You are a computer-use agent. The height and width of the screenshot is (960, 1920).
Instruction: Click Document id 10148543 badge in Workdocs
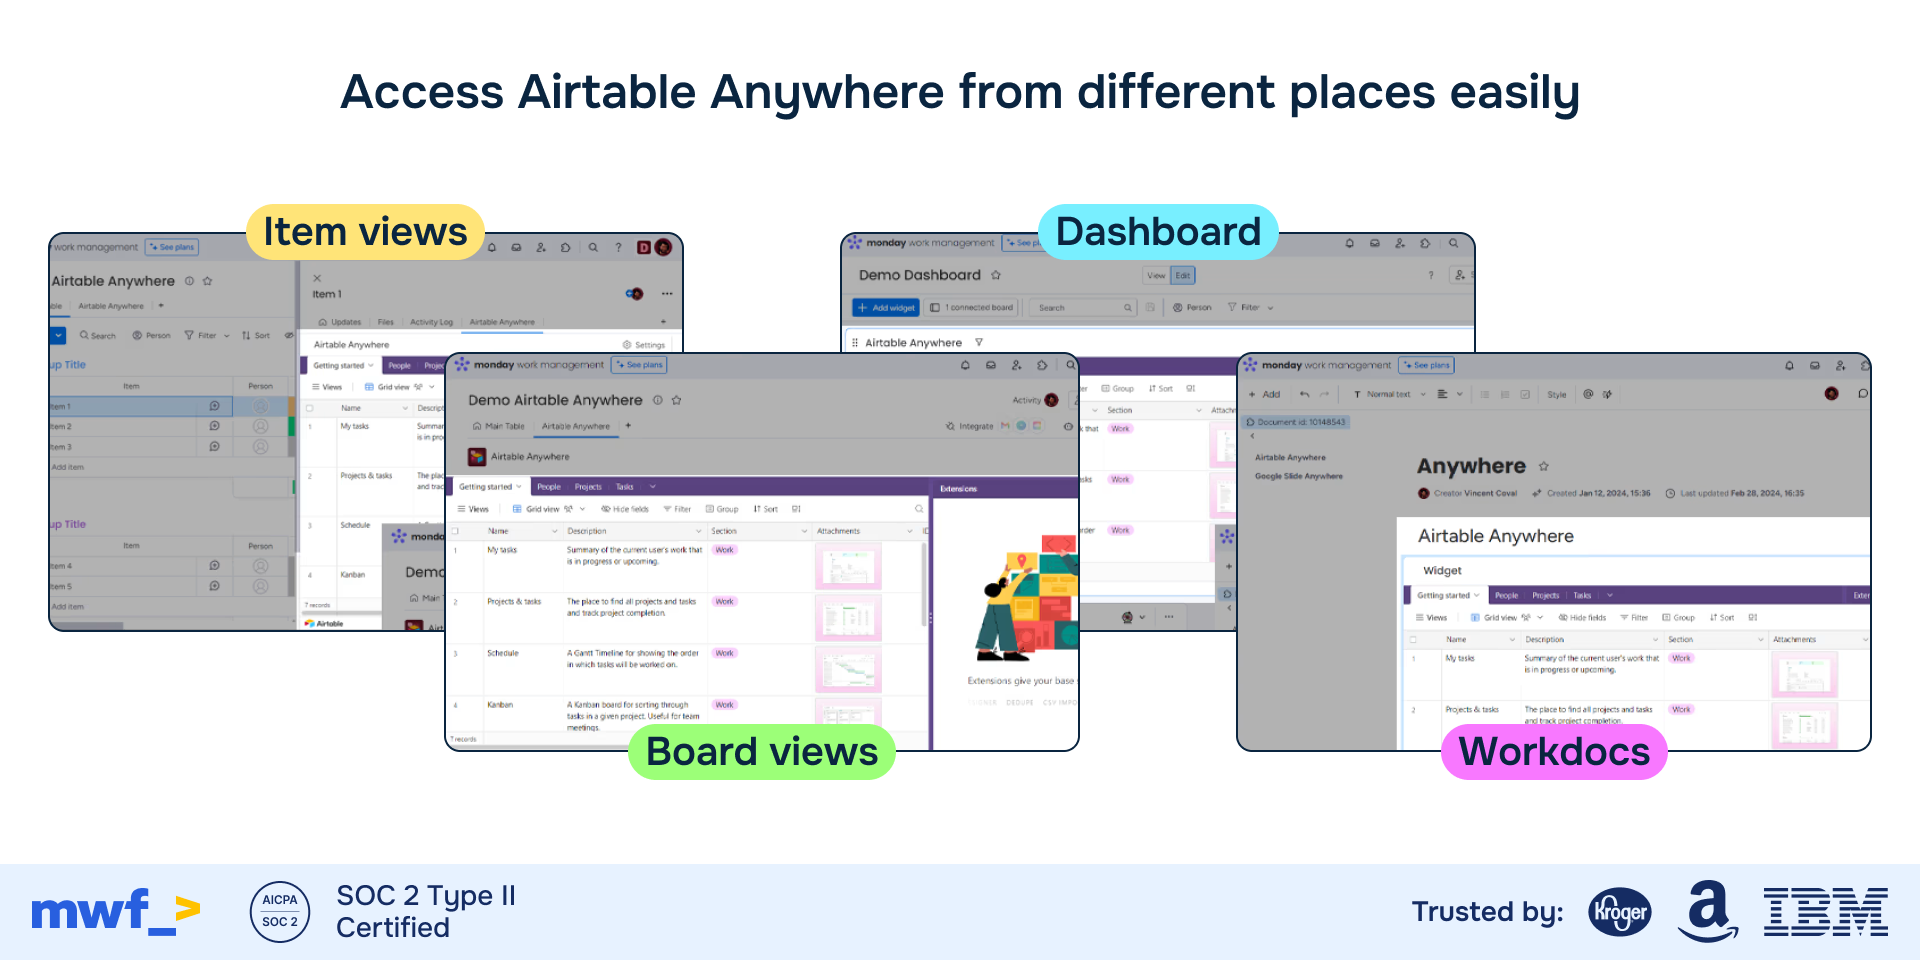pos(1296,422)
